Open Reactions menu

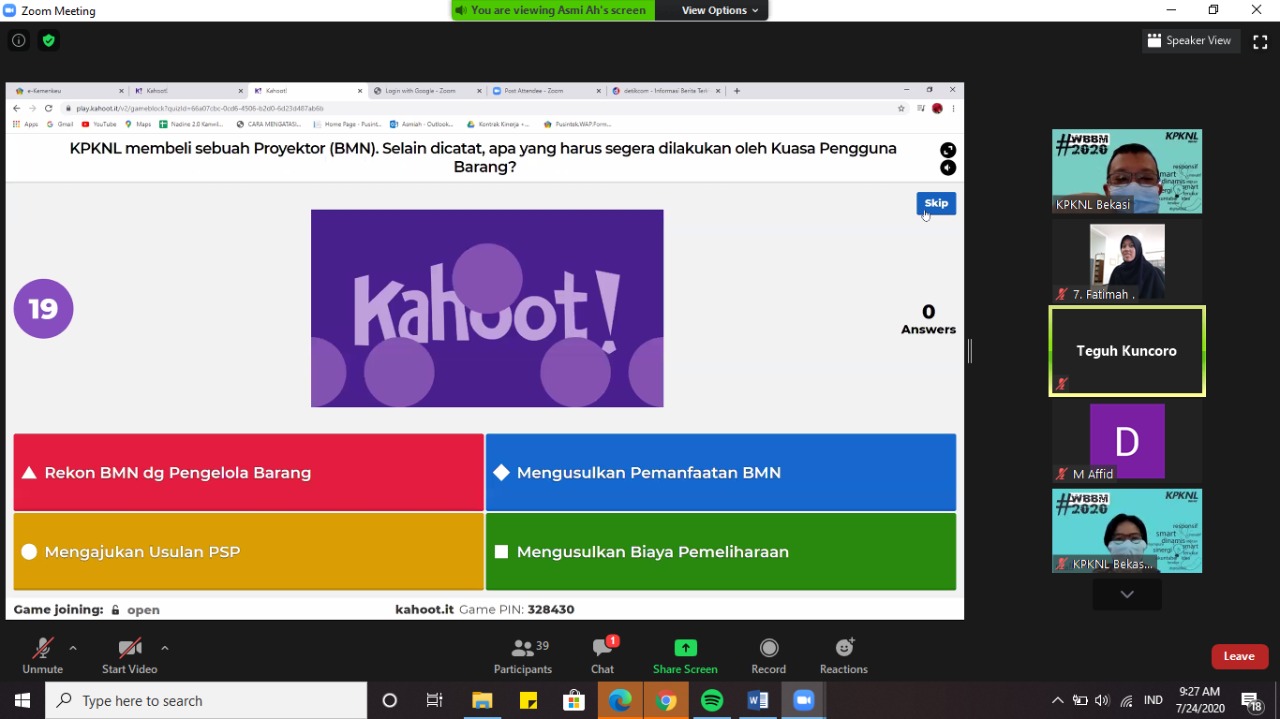[844, 656]
